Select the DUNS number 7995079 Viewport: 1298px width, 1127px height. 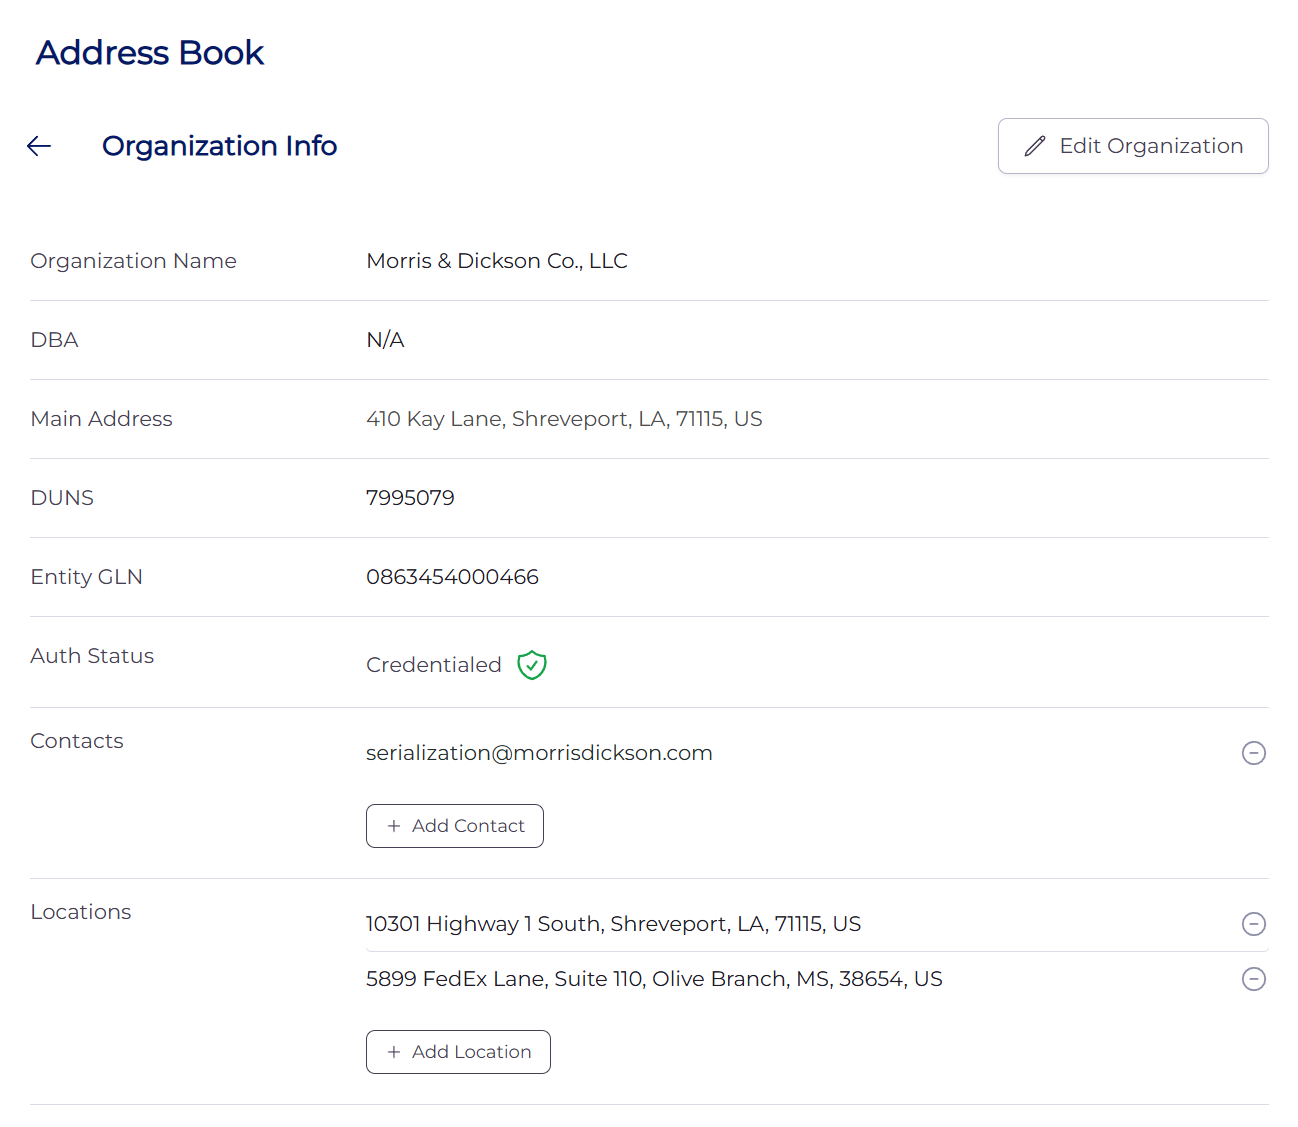tap(410, 498)
